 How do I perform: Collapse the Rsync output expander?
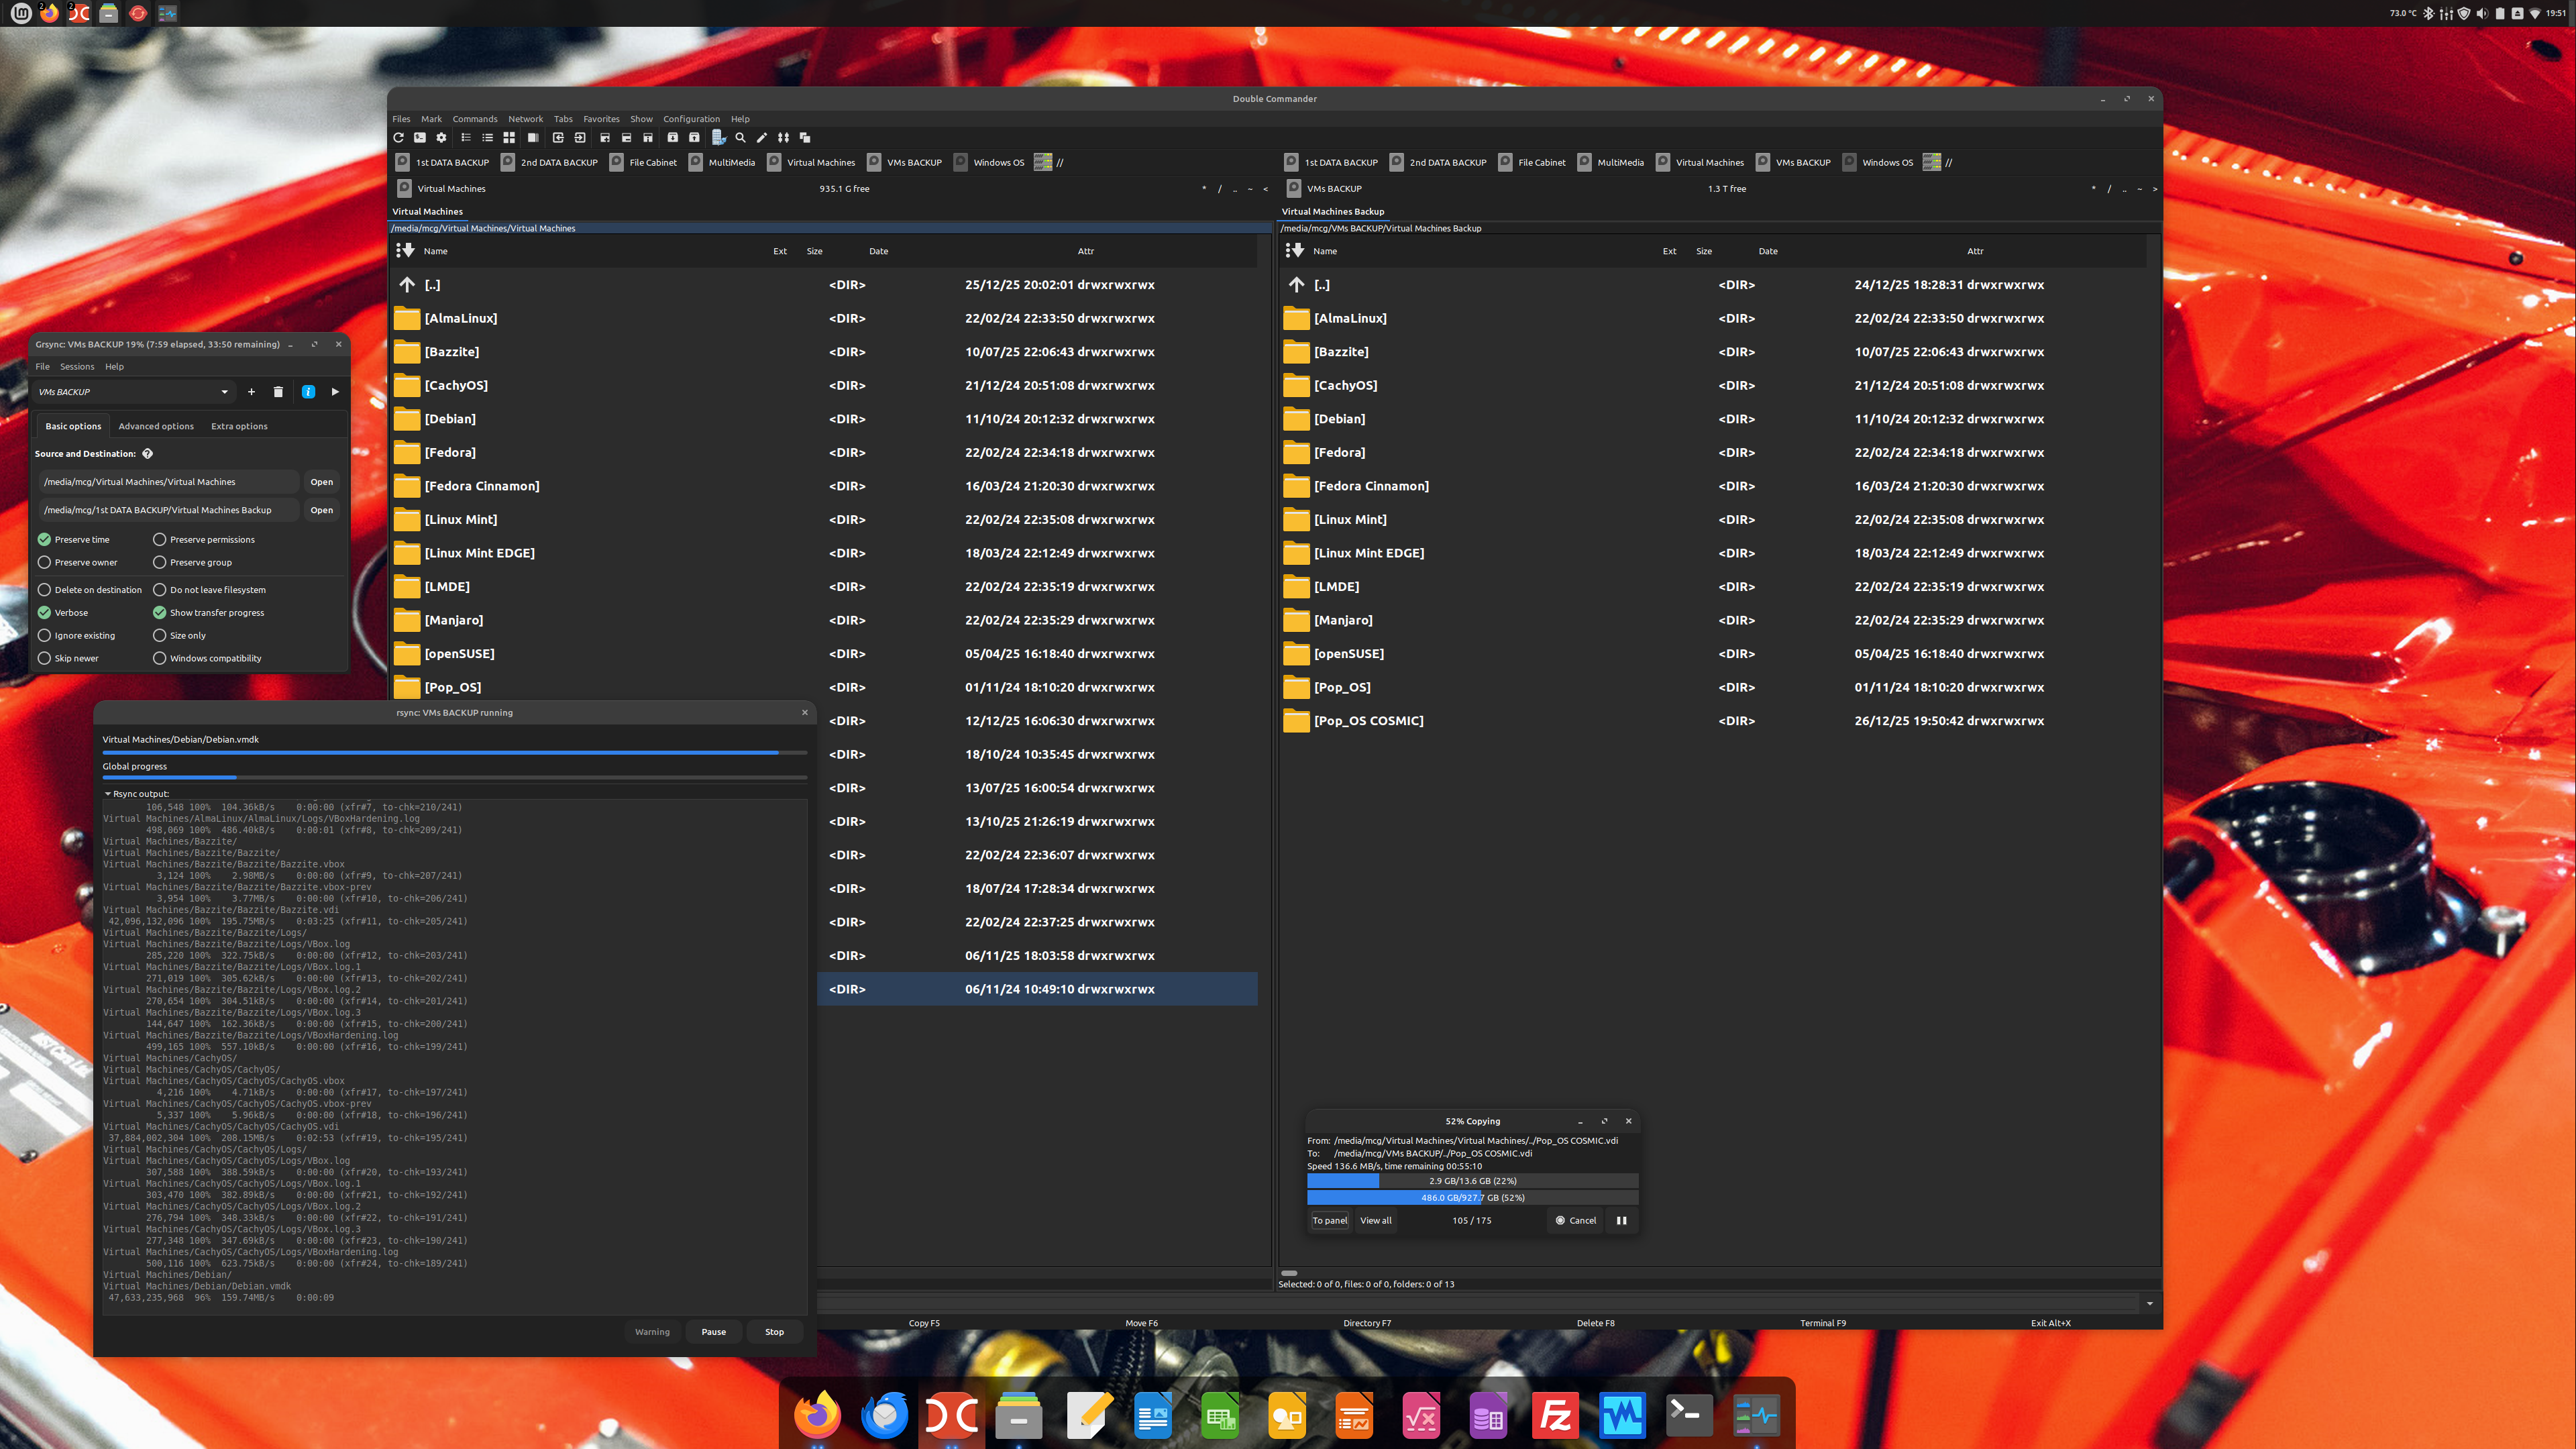click(x=108, y=794)
